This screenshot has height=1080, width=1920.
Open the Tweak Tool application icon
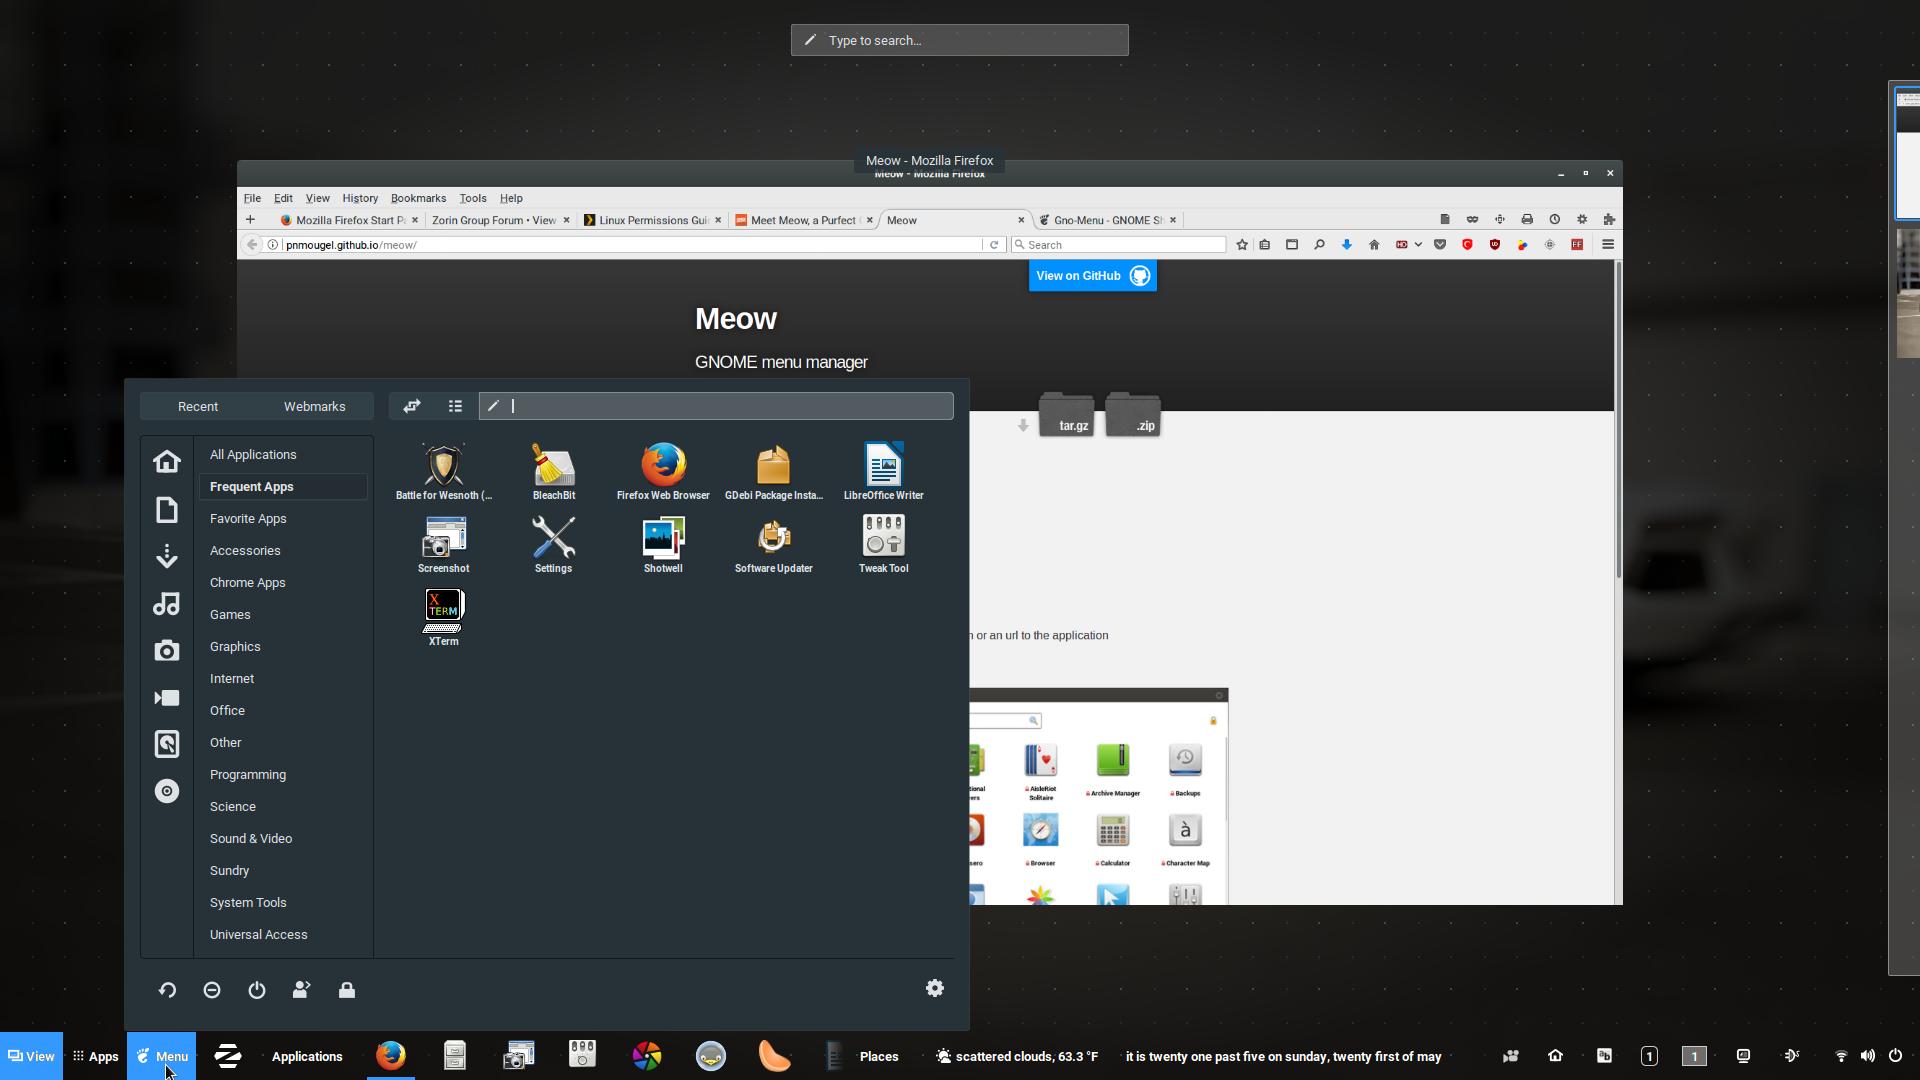(x=883, y=543)
